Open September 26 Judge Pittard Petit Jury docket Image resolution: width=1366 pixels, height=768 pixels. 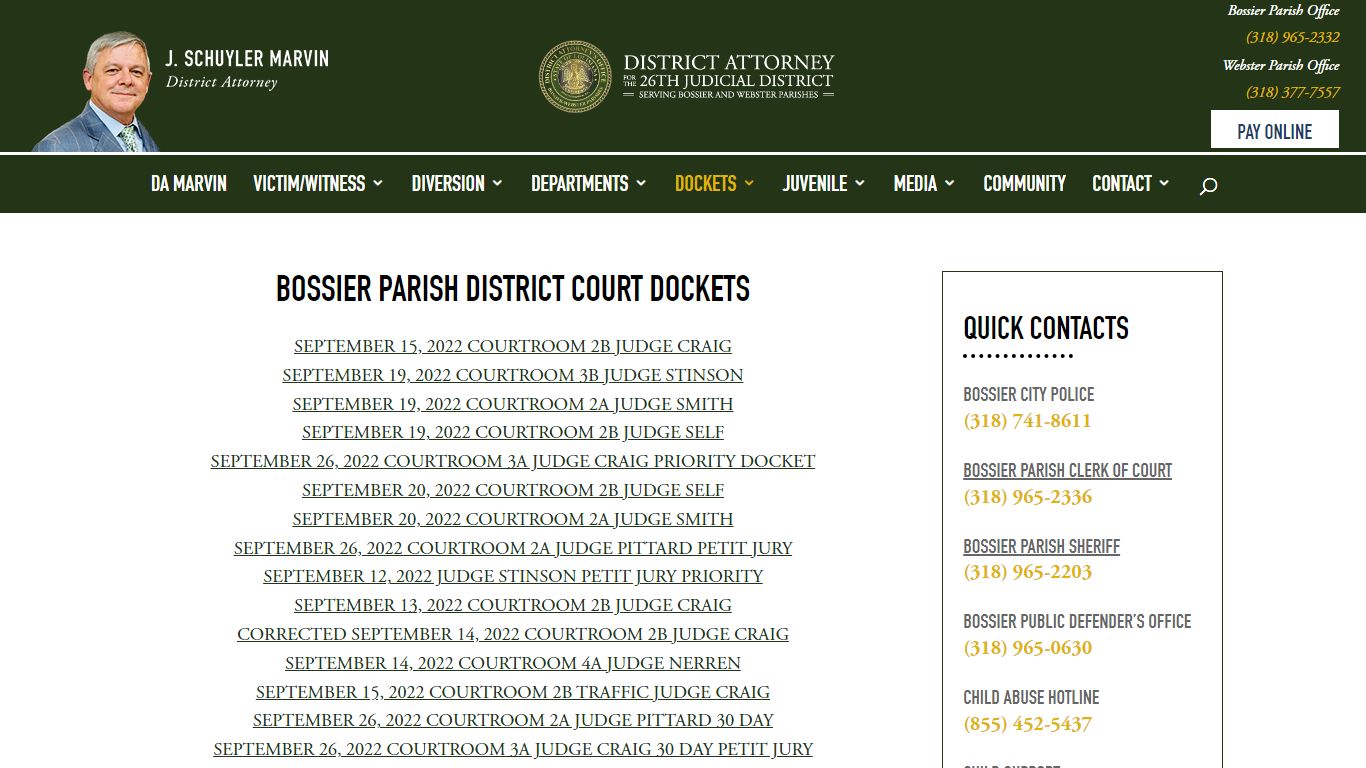click(513, 548)
